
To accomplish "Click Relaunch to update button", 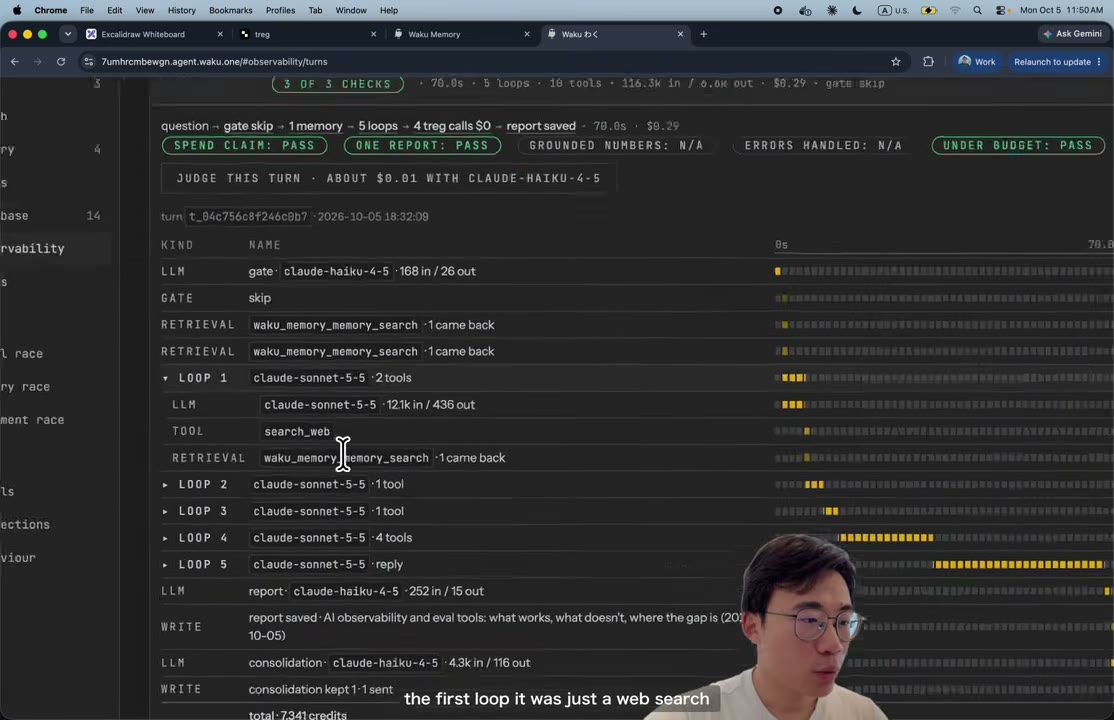I will 1057,62.
